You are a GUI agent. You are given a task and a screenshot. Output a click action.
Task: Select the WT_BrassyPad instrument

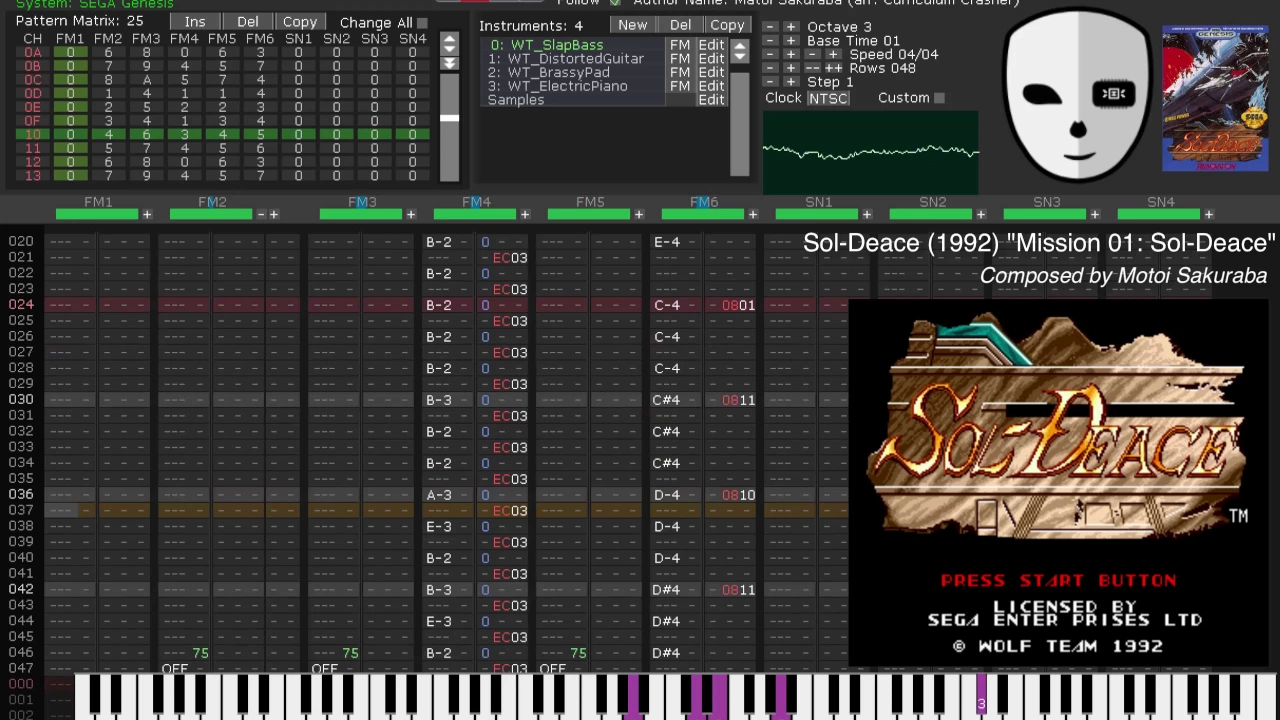point(573,72)
